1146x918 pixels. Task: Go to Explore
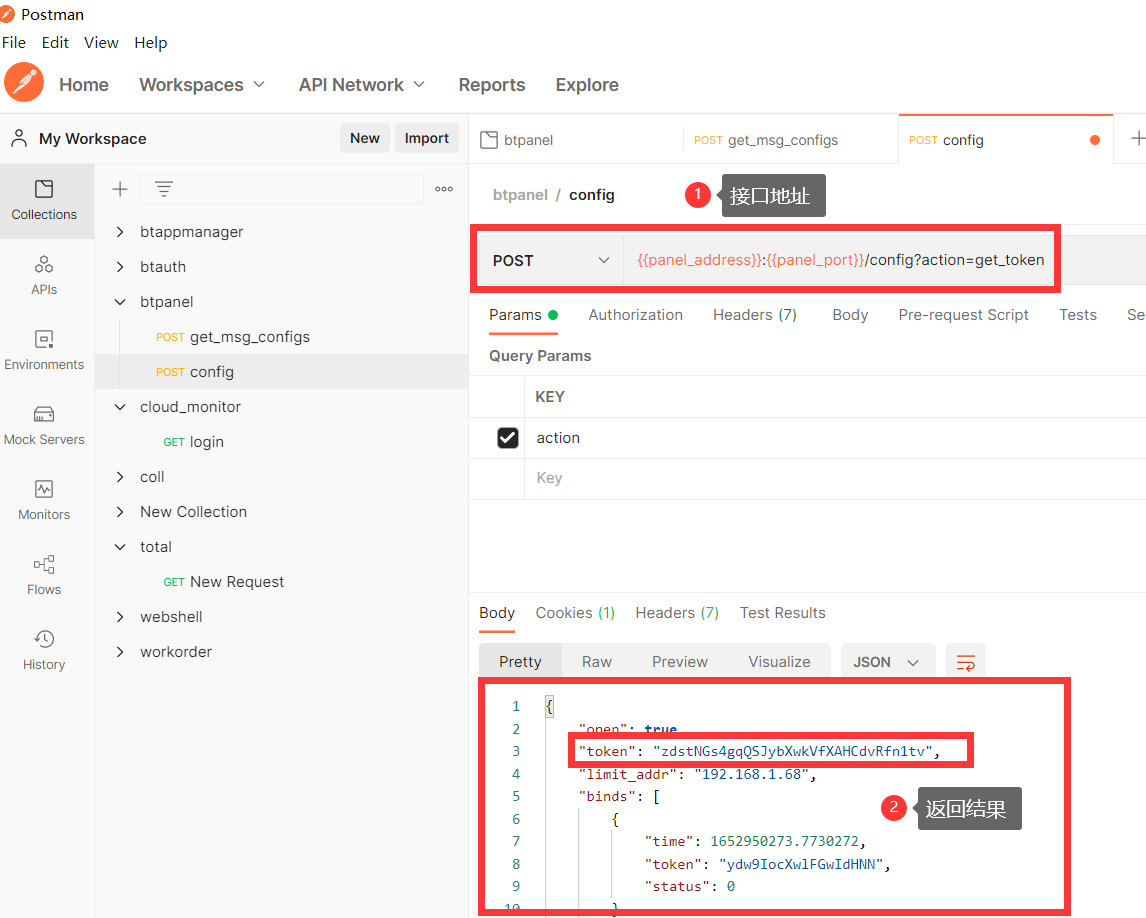tap(587, 85)
